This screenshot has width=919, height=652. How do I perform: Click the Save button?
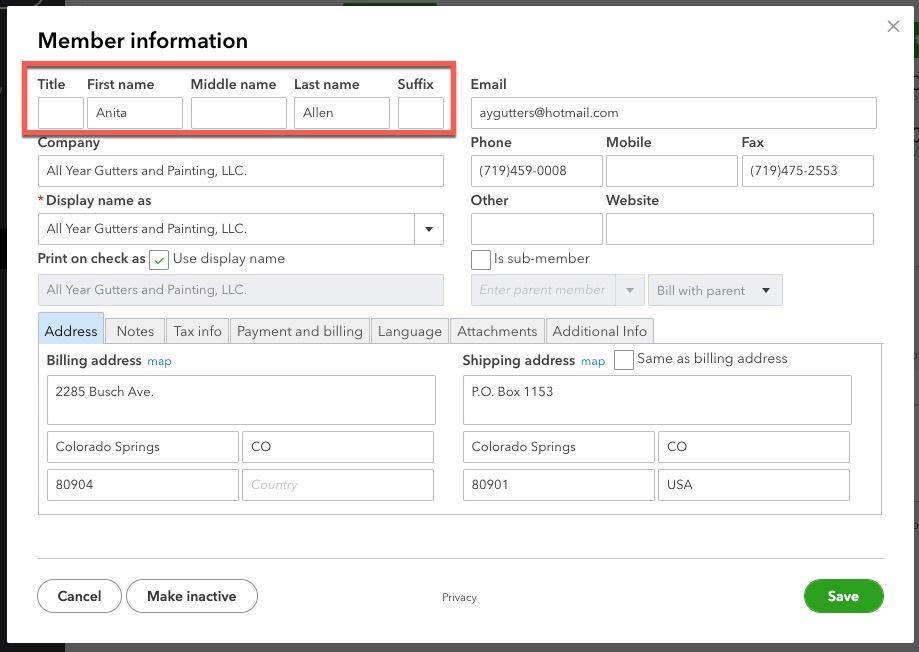click(843, 596)
